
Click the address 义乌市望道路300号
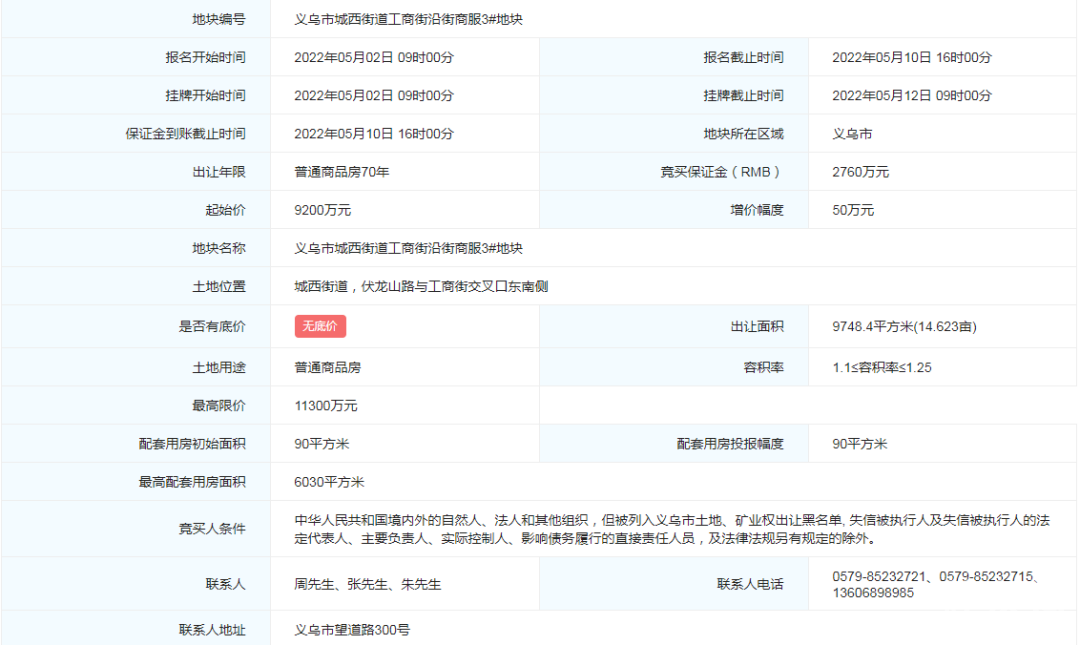[x=352, y=630]
